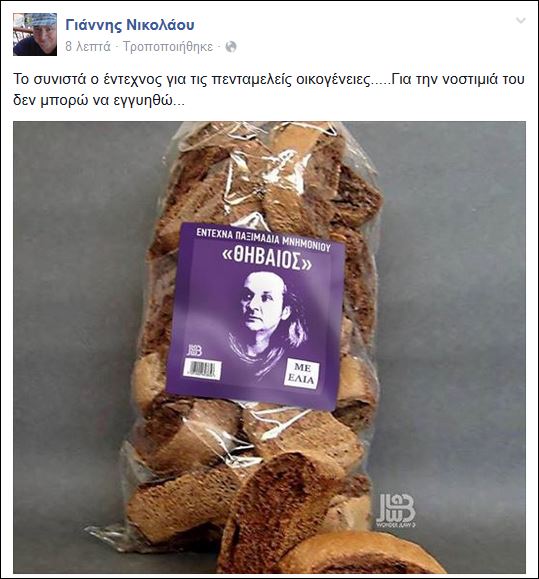Click the 'δεν μπορώ να εγγυηθώ...' text line

click(x=99, y=100)
